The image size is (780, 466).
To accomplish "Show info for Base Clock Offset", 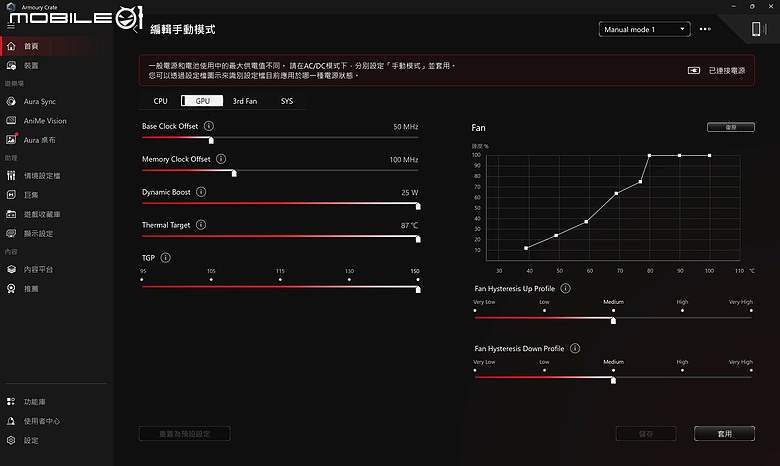I will pyautogui.click(x=209, y=126).
